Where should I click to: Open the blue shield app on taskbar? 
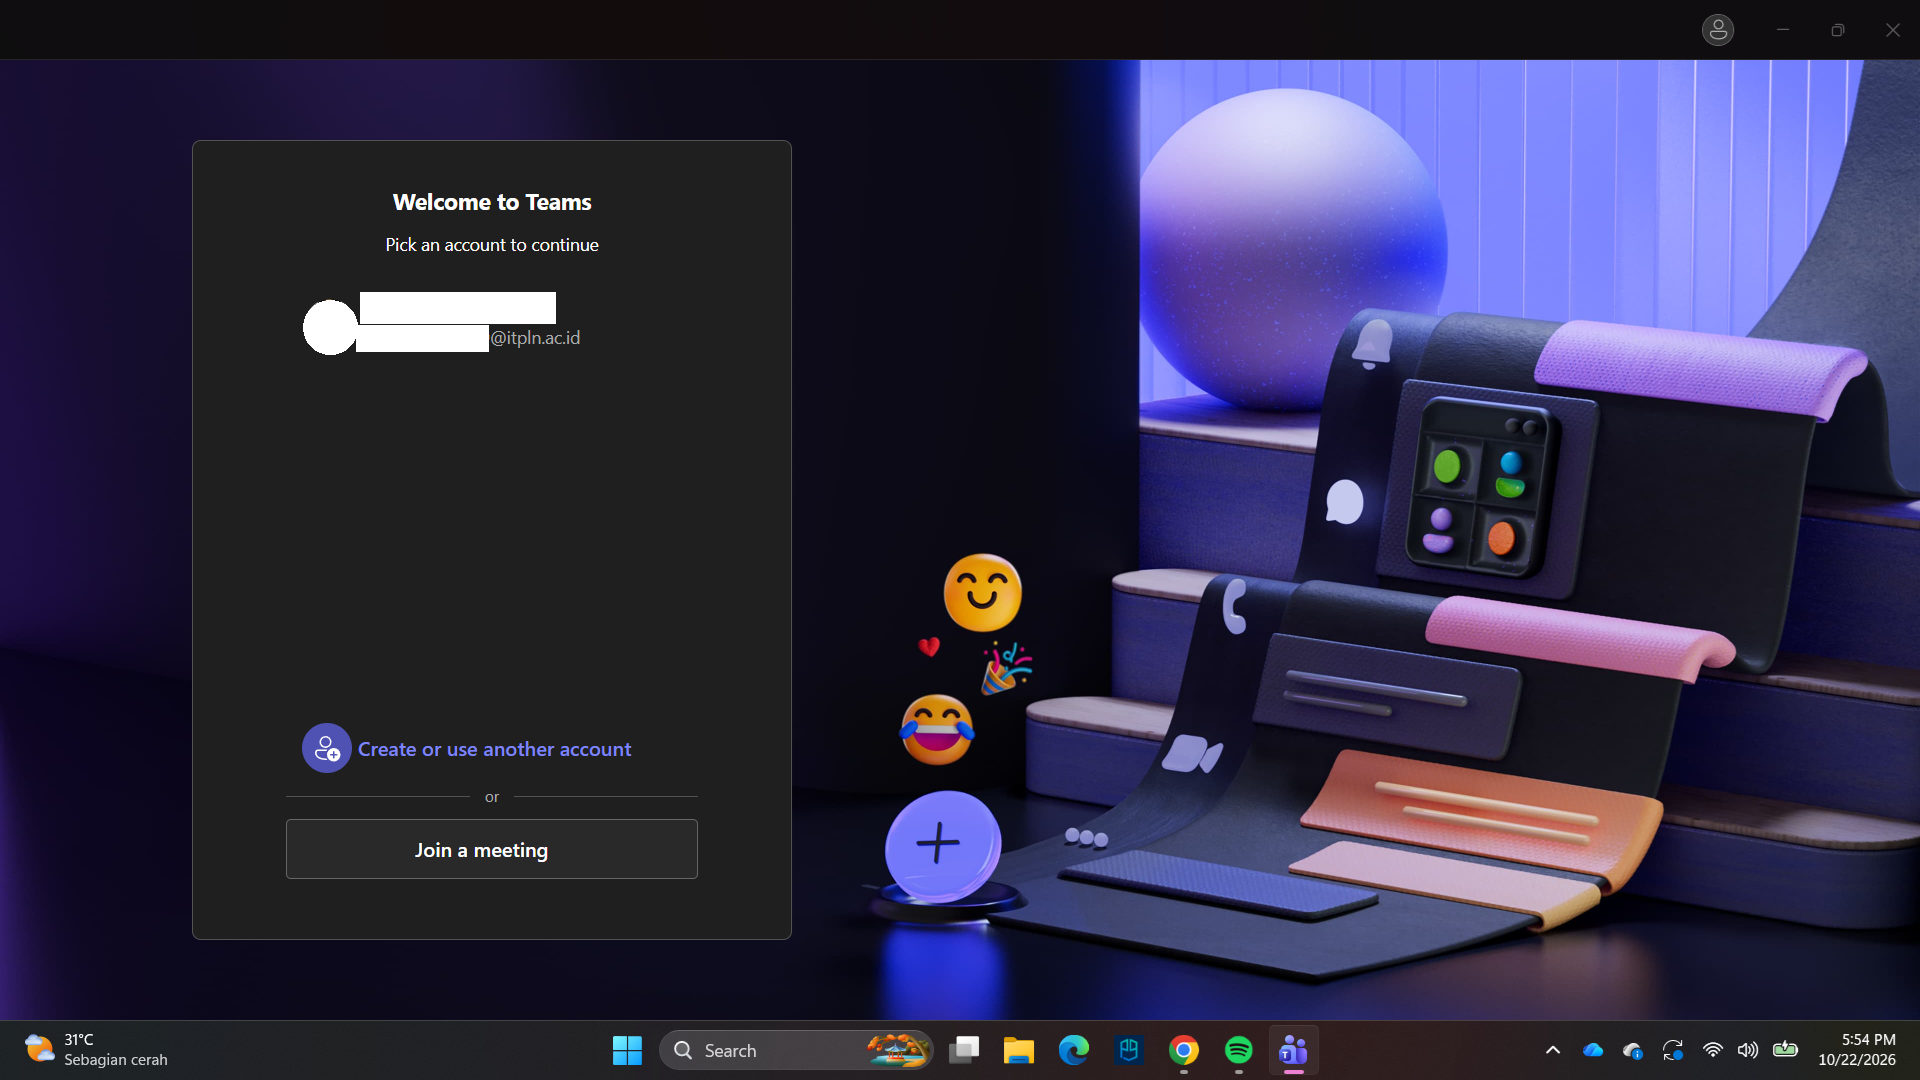(x=1129, y=1050)
